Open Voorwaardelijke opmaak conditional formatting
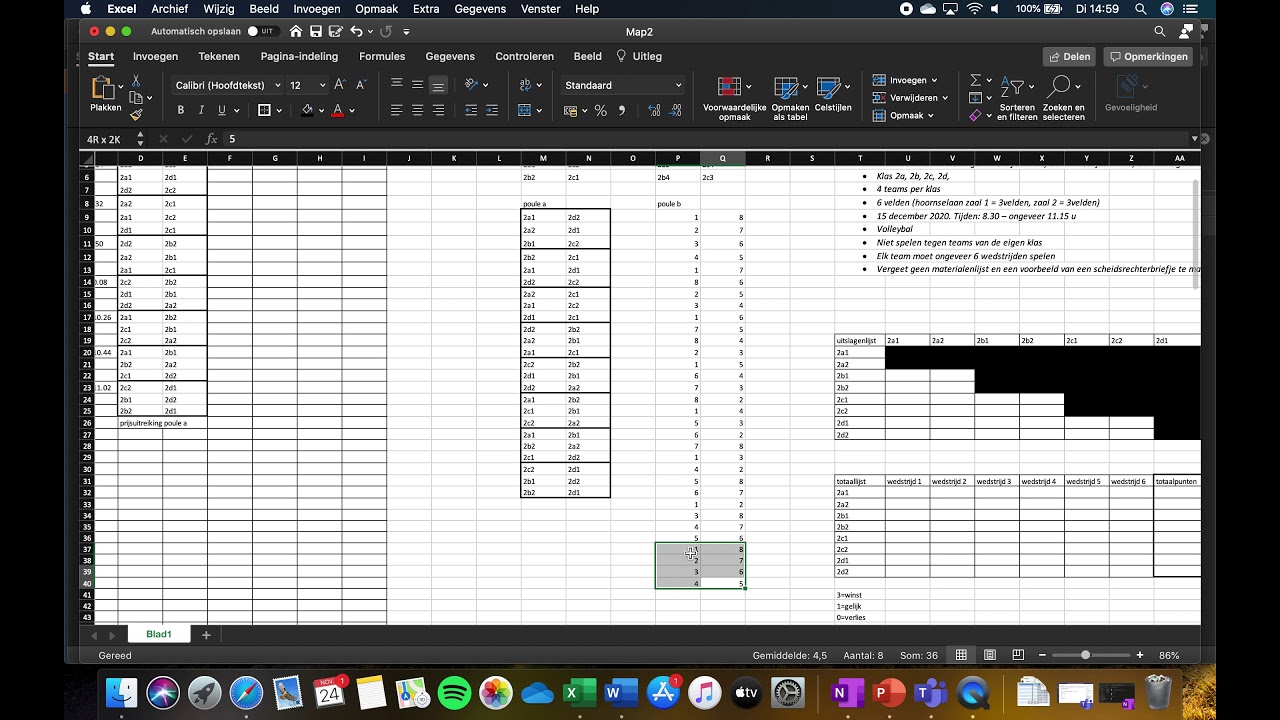This screenshot has height=720, width=1280. [x=734, y=98]
